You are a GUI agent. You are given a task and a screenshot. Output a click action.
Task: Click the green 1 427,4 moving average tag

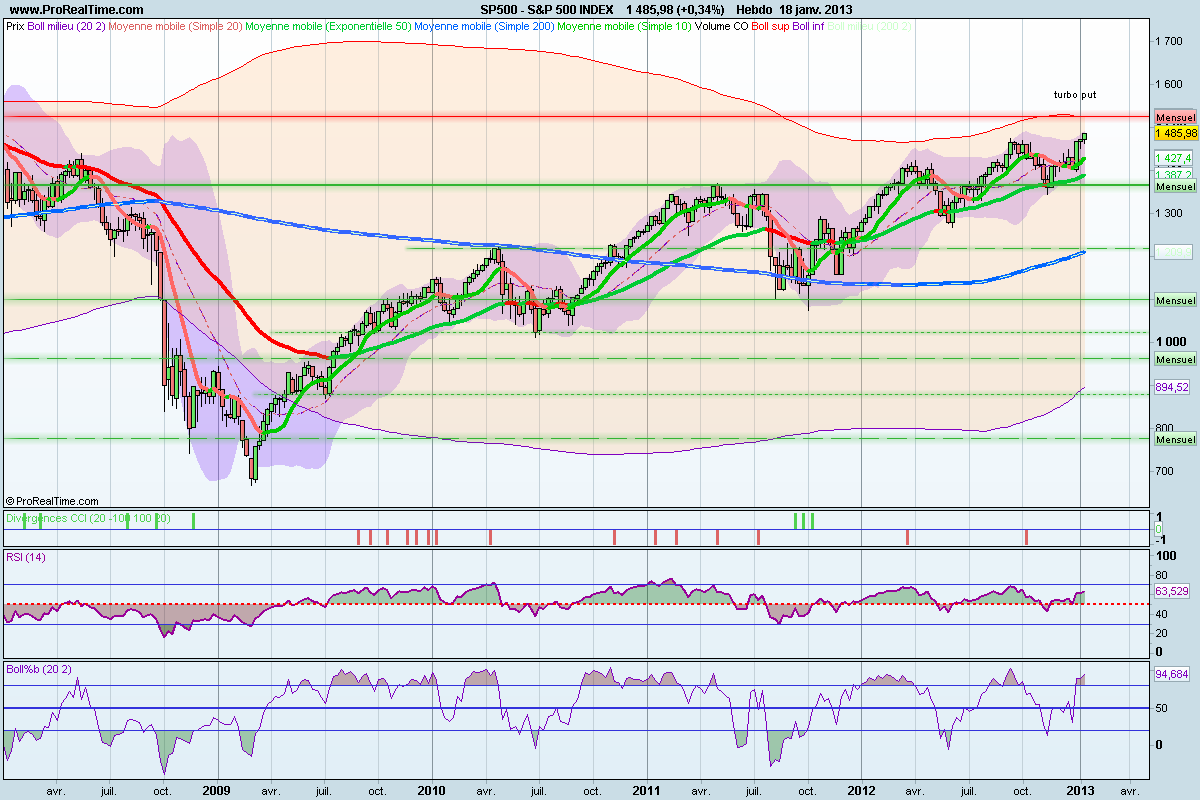pyautogui.click(x=1172, y=158)
